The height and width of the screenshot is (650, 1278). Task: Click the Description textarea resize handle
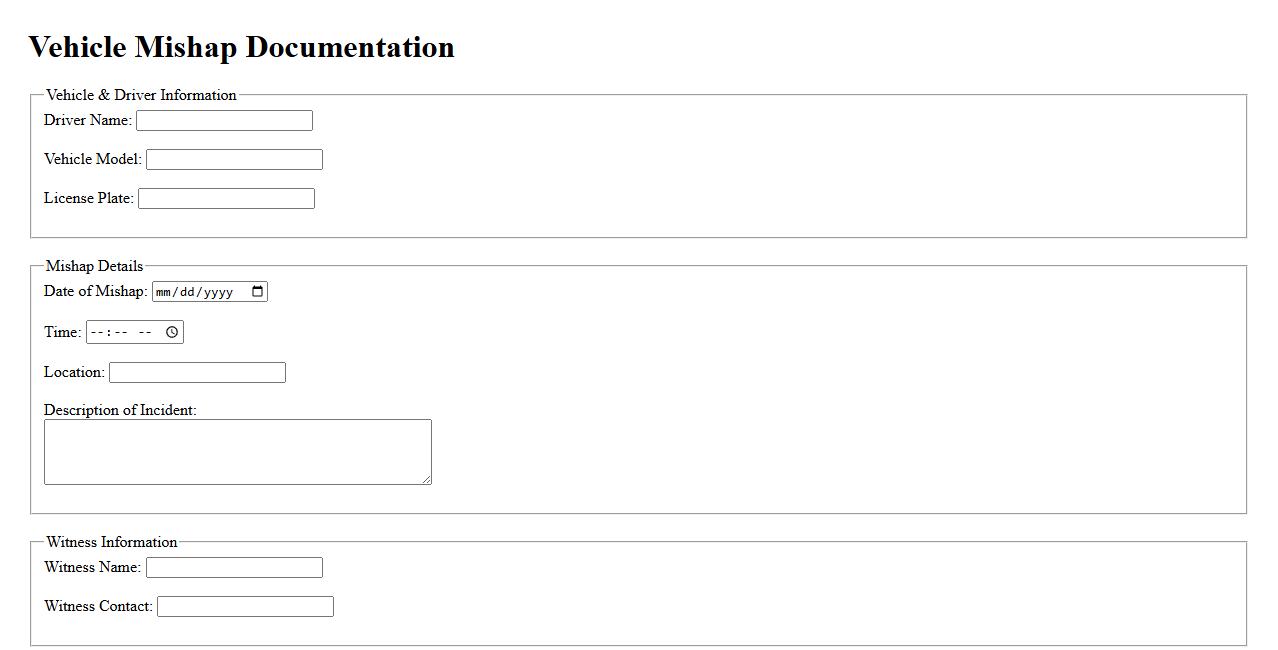427,480
